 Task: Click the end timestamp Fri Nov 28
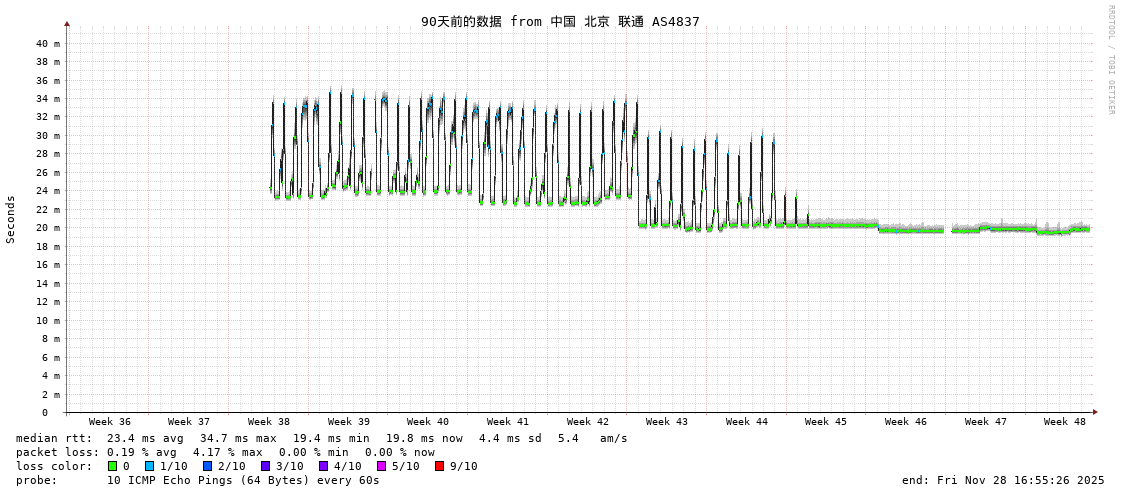click(x=1003, y=480)
